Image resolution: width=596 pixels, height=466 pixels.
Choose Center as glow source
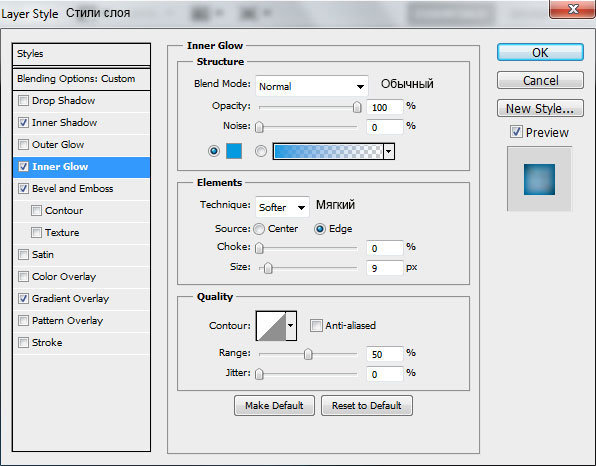[x=259, y=229]
